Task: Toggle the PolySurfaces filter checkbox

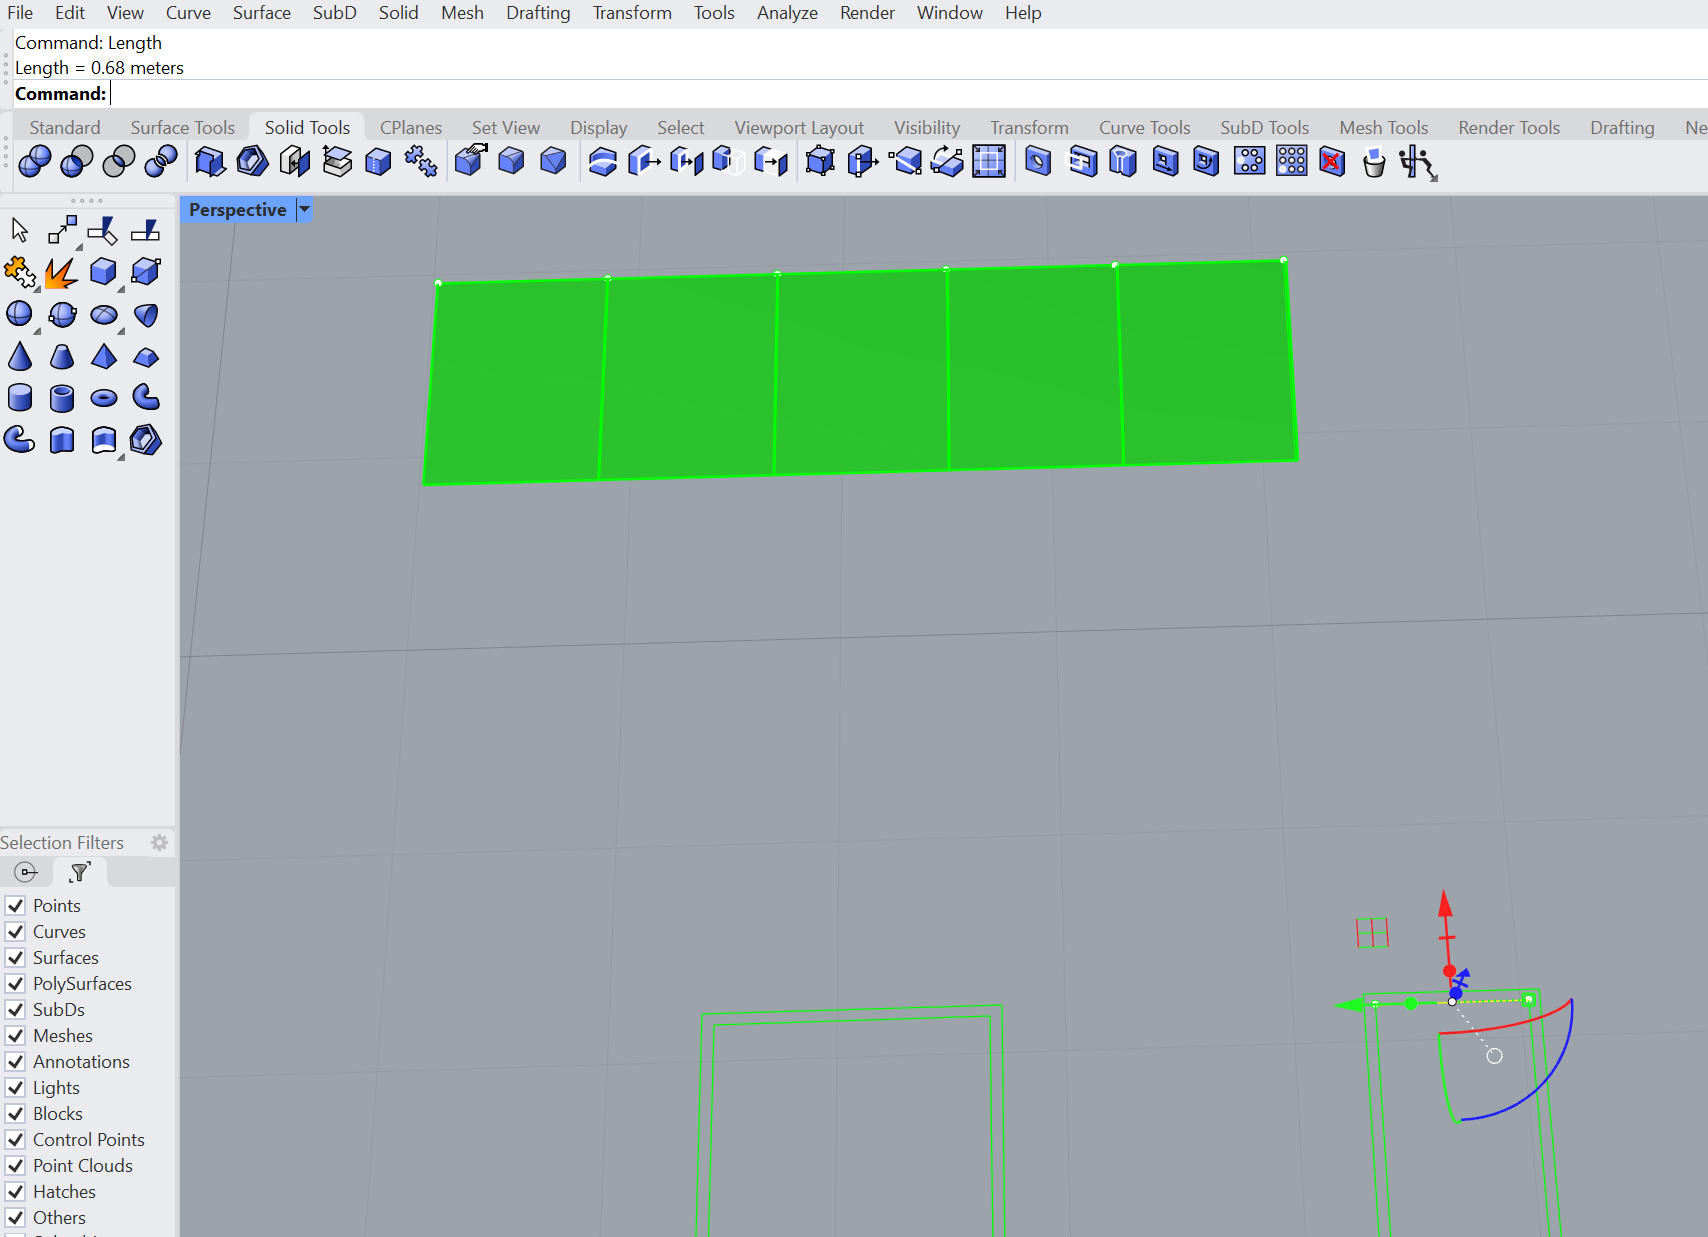Action: 15,984
